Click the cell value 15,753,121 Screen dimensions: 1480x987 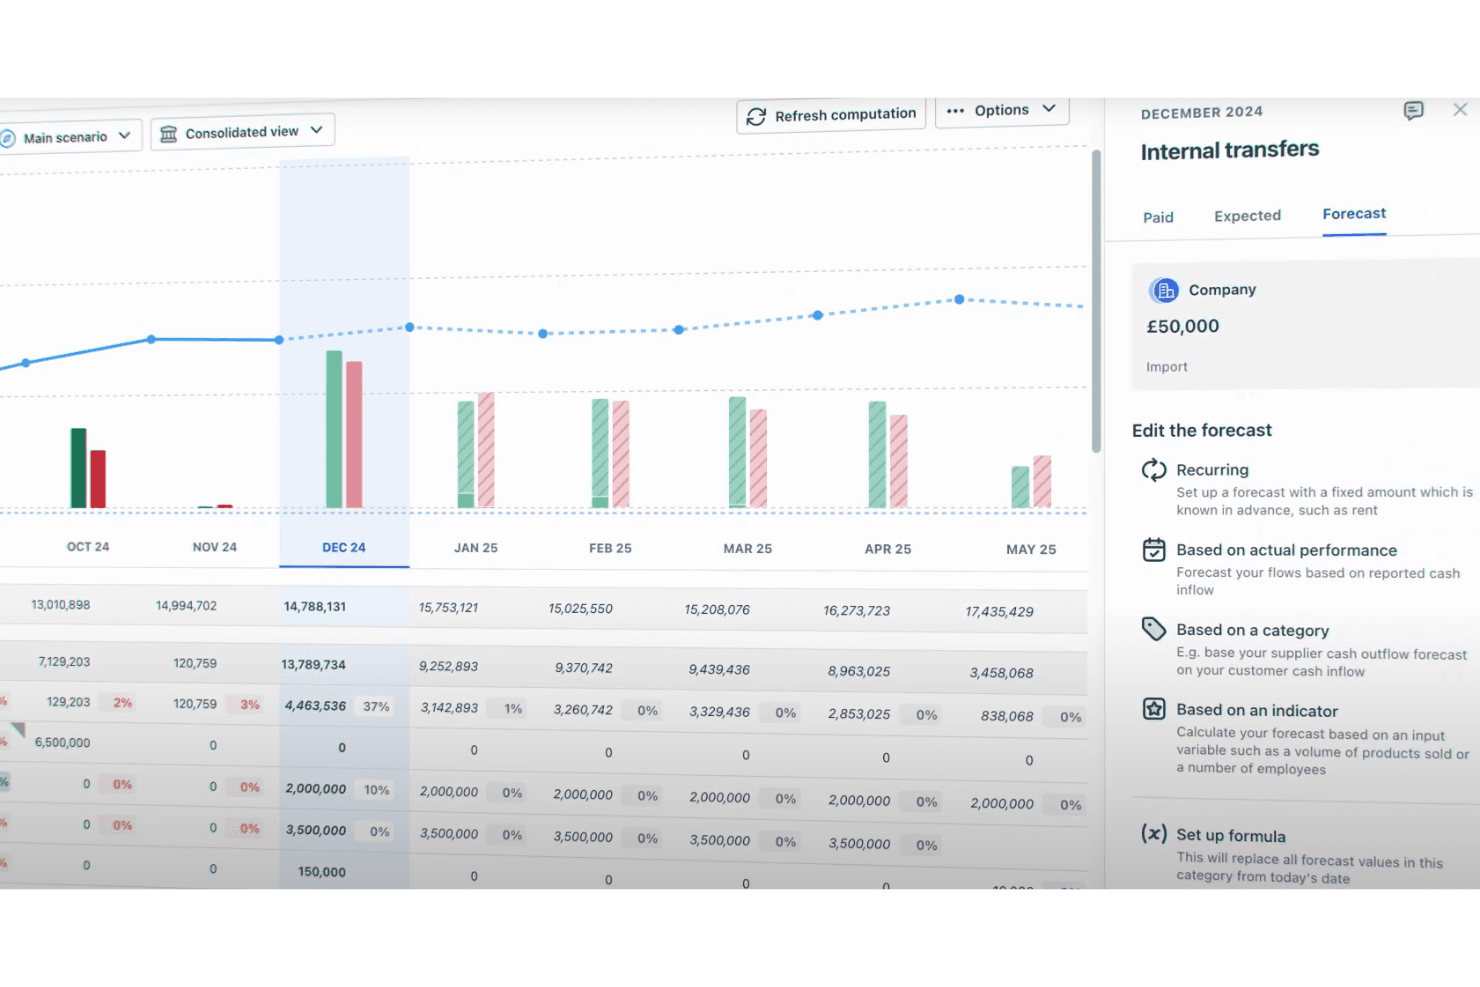click(448, 607)
